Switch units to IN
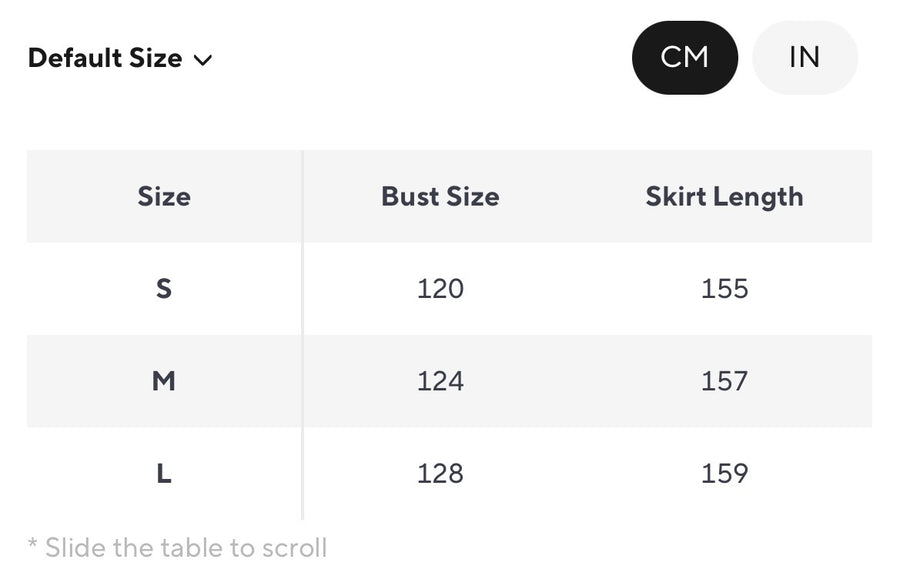Image resolution: width=900 pixels, height=576 pixels. coord(804,58)
